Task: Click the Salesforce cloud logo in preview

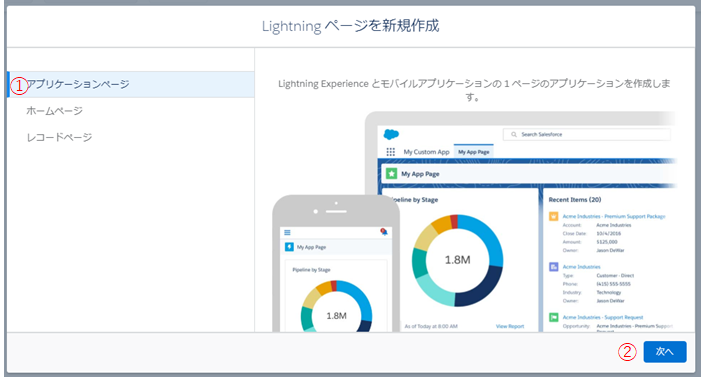Action: 391,134
